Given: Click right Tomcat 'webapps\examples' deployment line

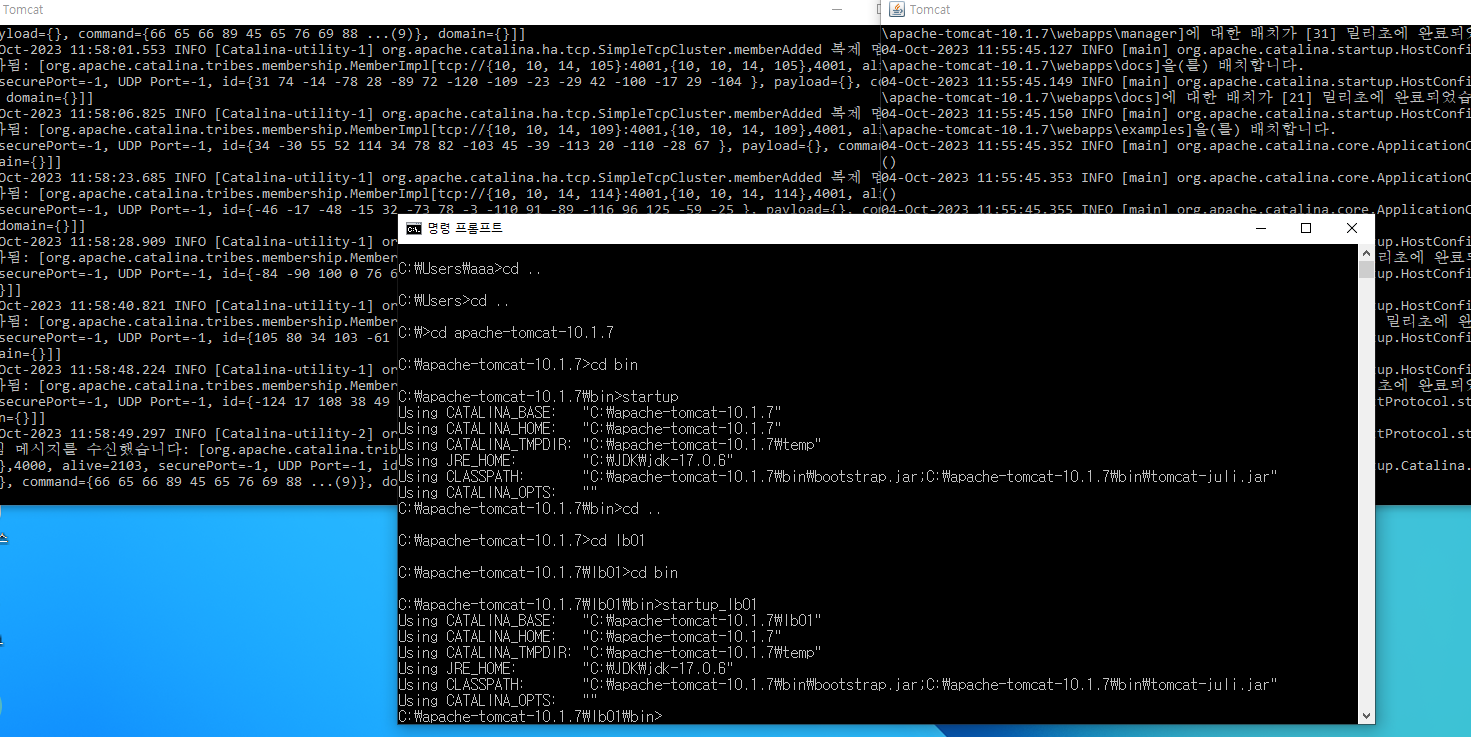Looking at the screenshot, I should click(1108, 129).
